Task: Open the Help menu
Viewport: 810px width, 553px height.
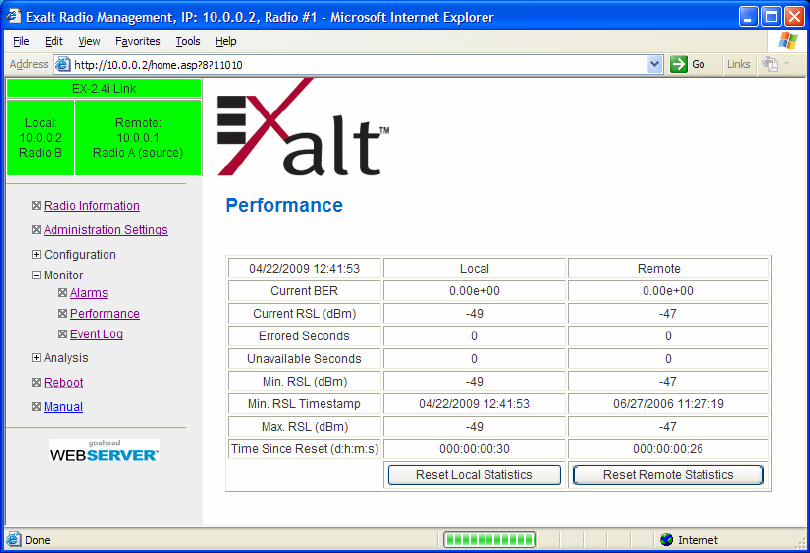Action: pos(226,41)
